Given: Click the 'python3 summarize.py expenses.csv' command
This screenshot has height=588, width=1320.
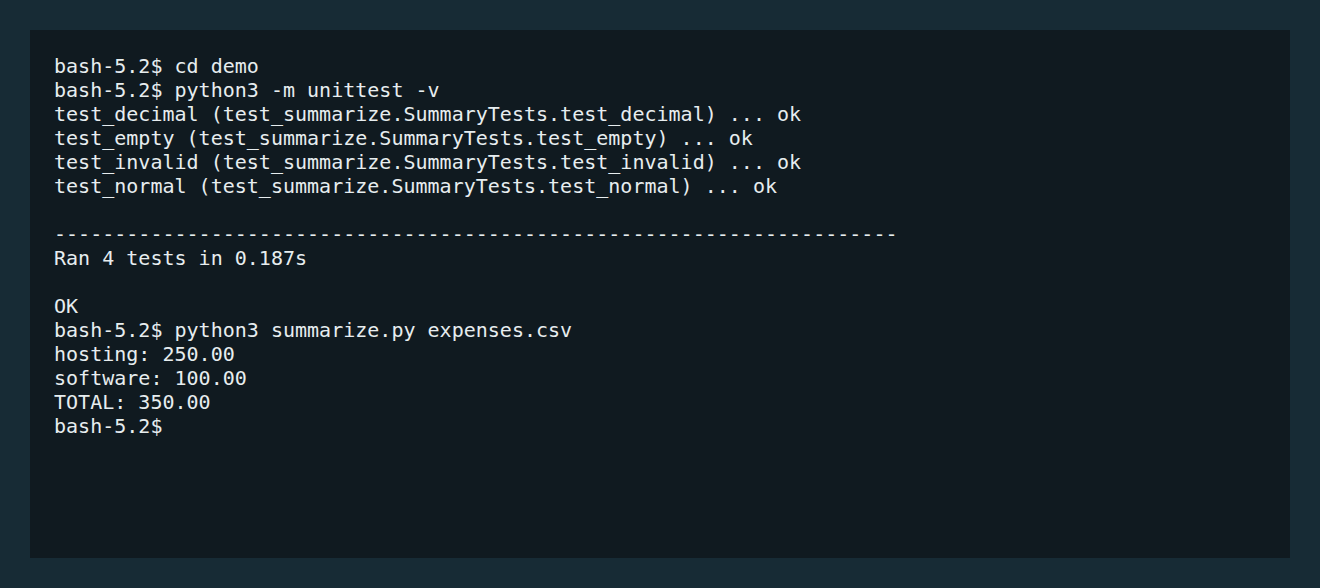Looking at the screenshot, I should pos(373,331).
